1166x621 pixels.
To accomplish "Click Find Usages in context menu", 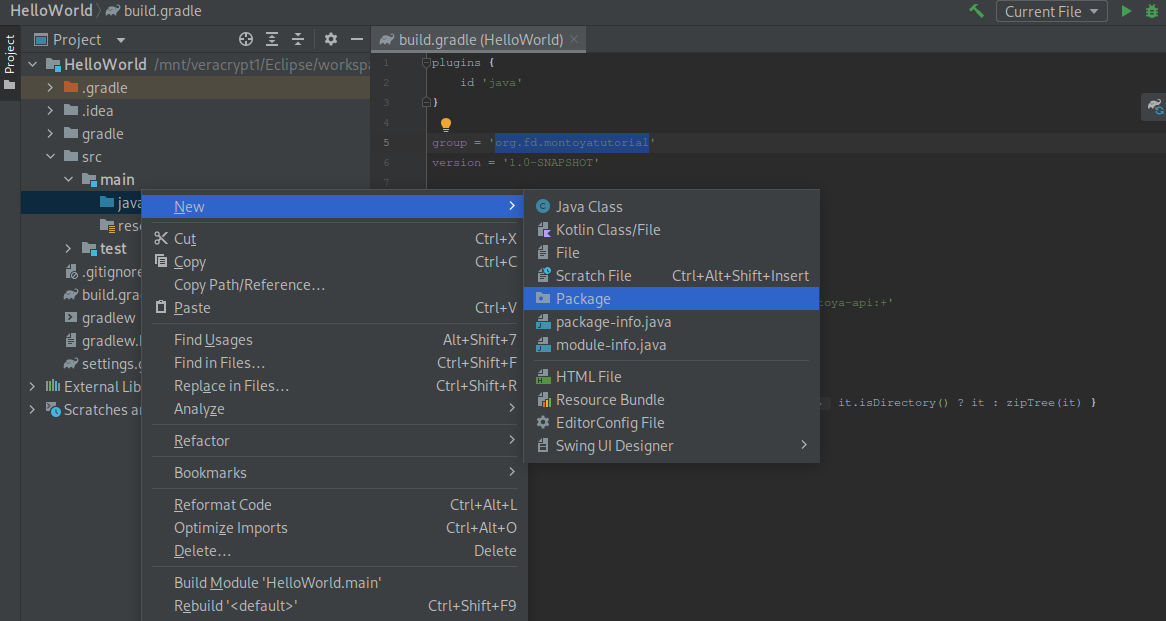I will tap(213, 340).
